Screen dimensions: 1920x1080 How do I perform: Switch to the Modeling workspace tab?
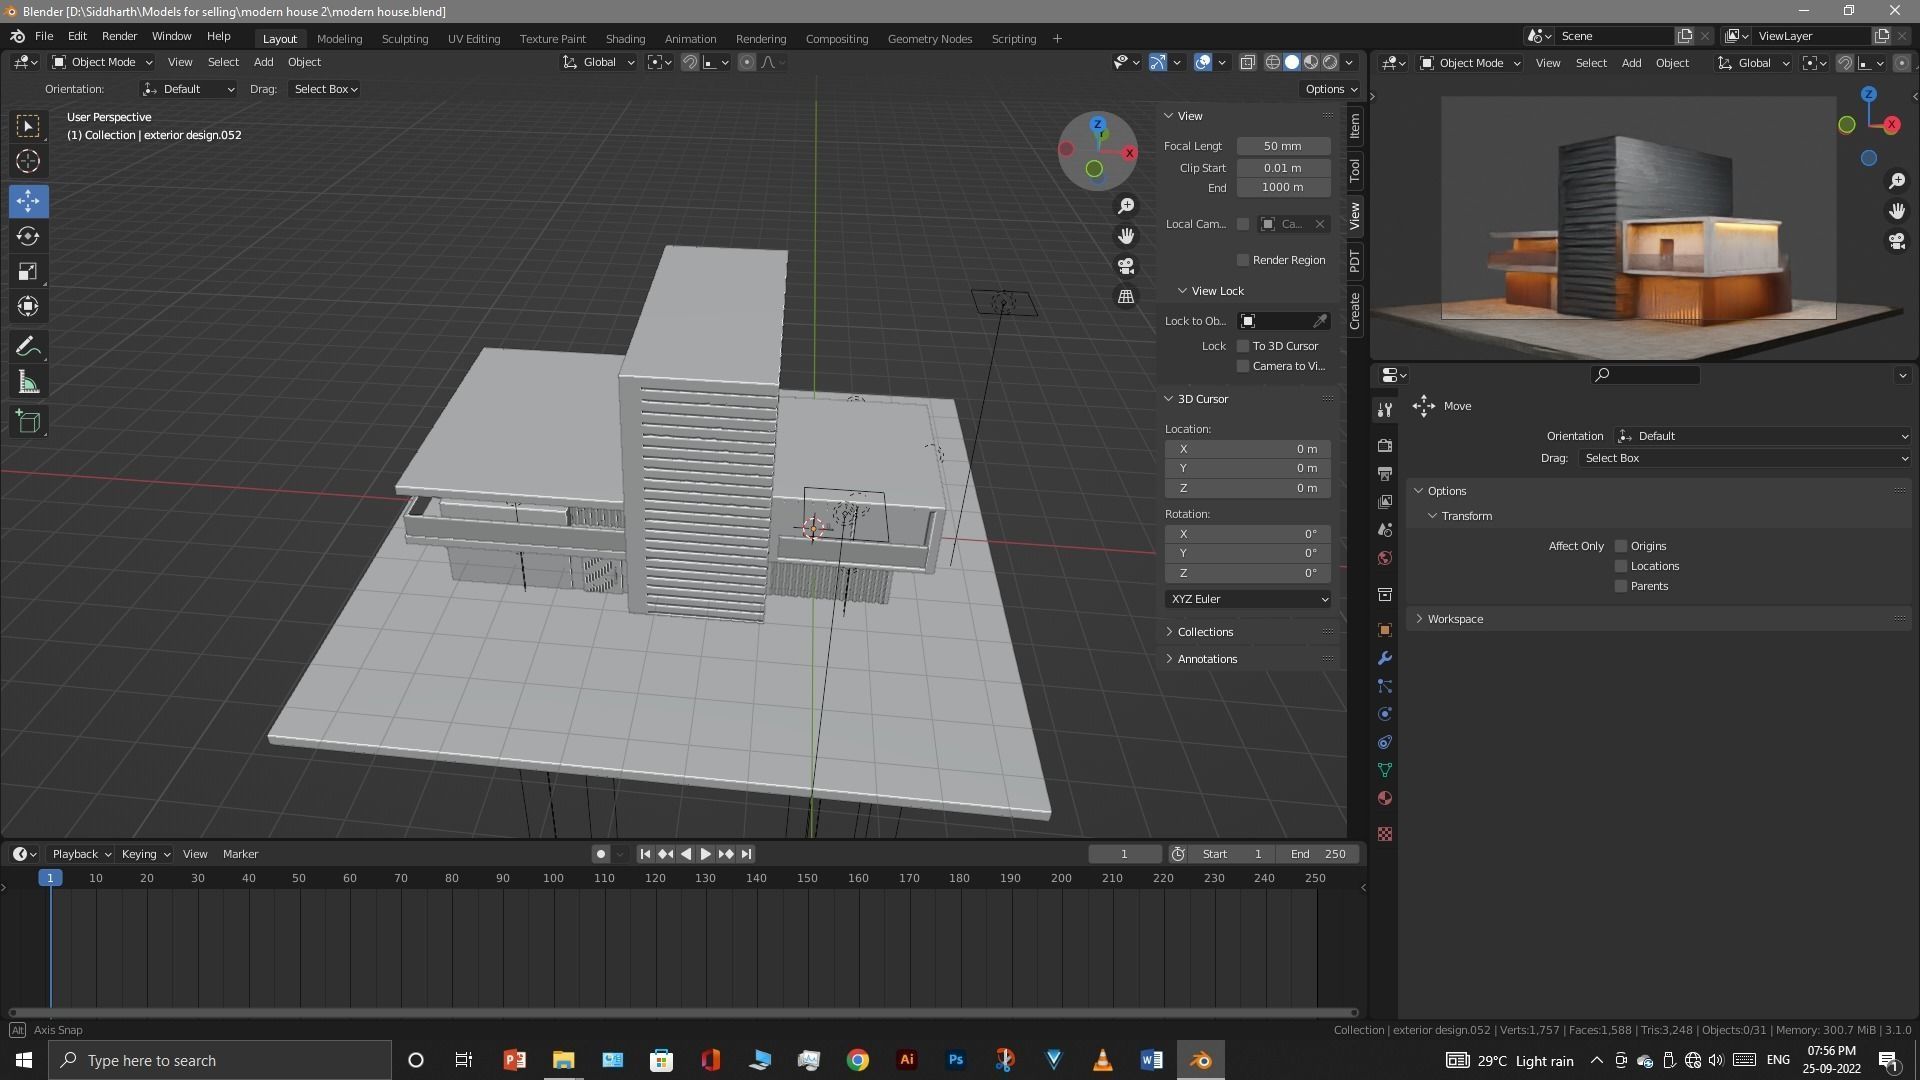[x=339, y=39]
